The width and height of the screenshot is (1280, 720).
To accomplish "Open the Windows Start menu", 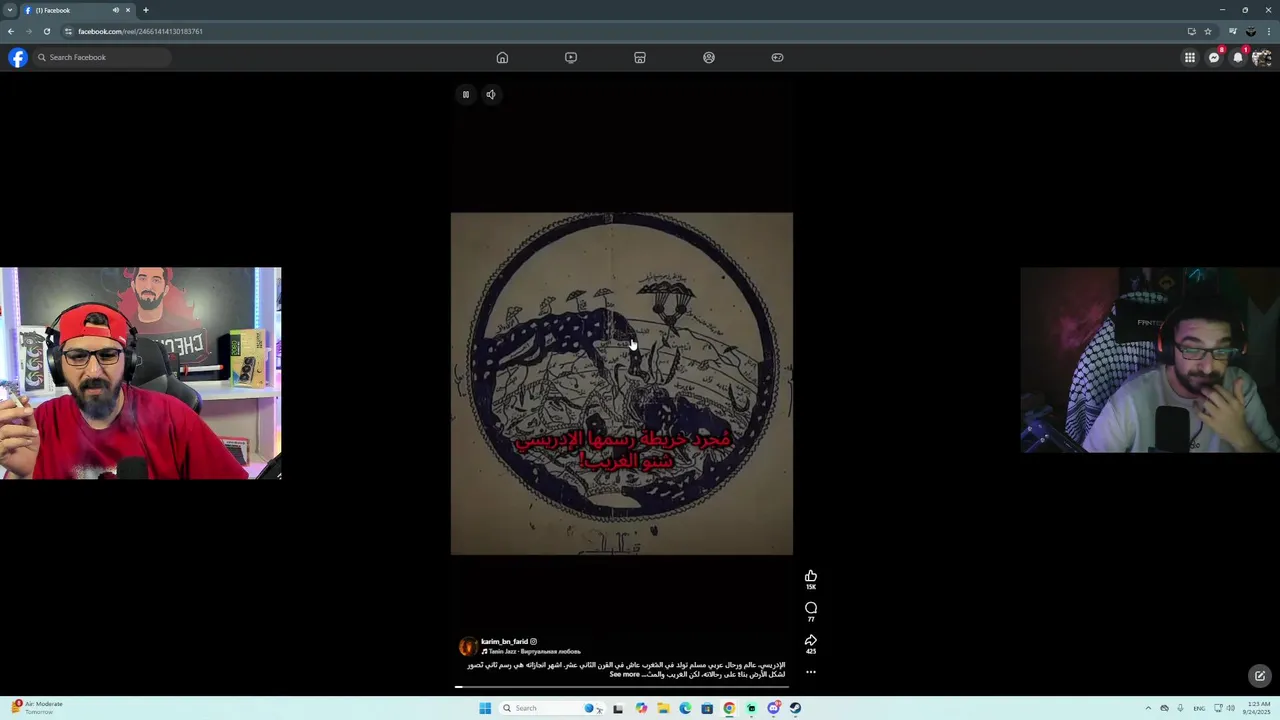I will pyautogui.click(x=485, y=708).
